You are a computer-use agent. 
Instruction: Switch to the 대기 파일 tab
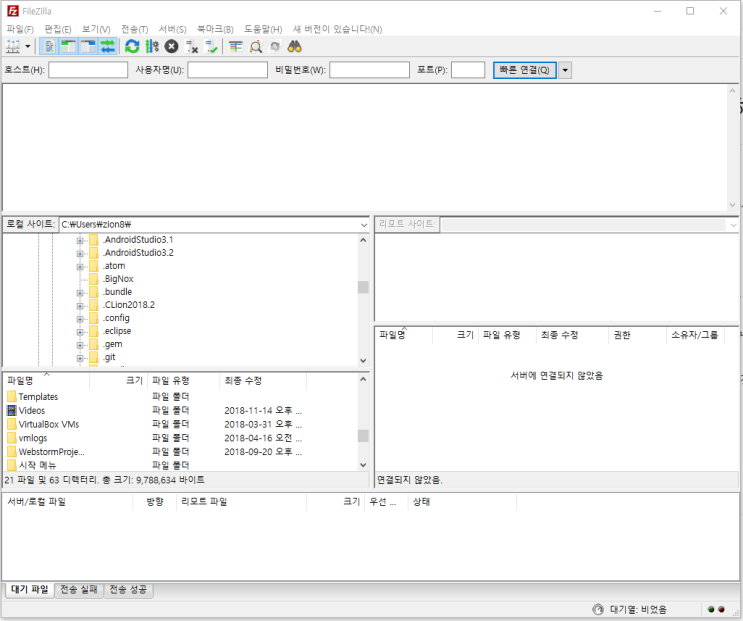(30, 589)
